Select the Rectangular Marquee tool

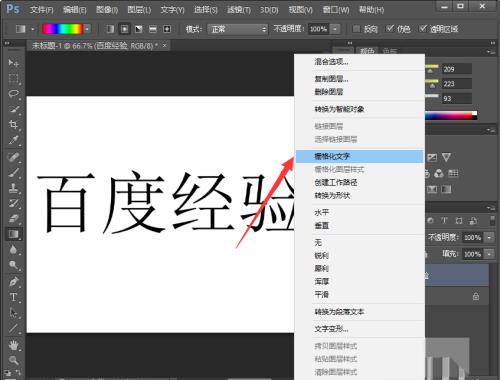(x=13, y=79)
